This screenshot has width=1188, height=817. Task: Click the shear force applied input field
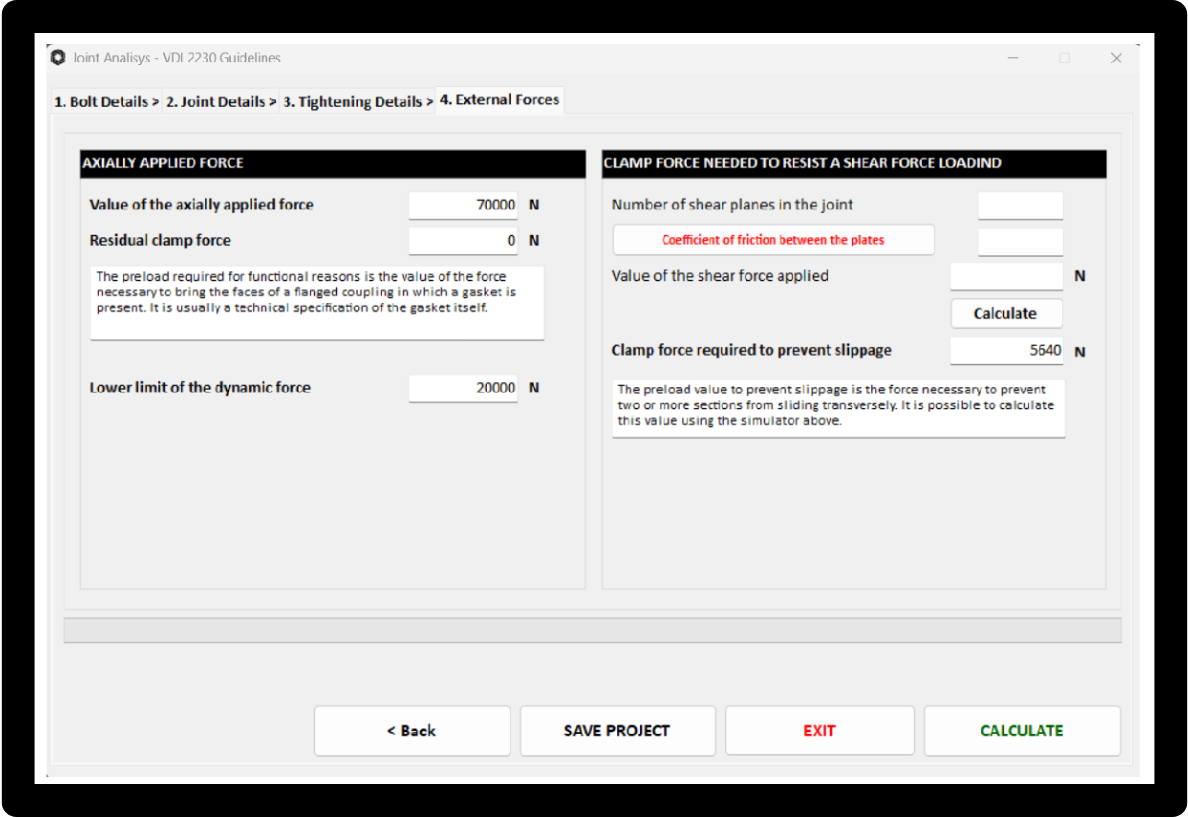1006,276
